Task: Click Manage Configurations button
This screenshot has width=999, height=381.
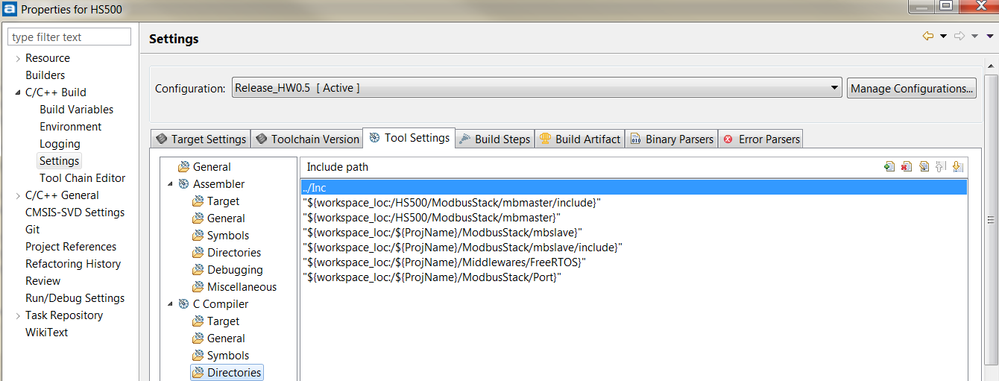Action: click(x=912, y=88)
